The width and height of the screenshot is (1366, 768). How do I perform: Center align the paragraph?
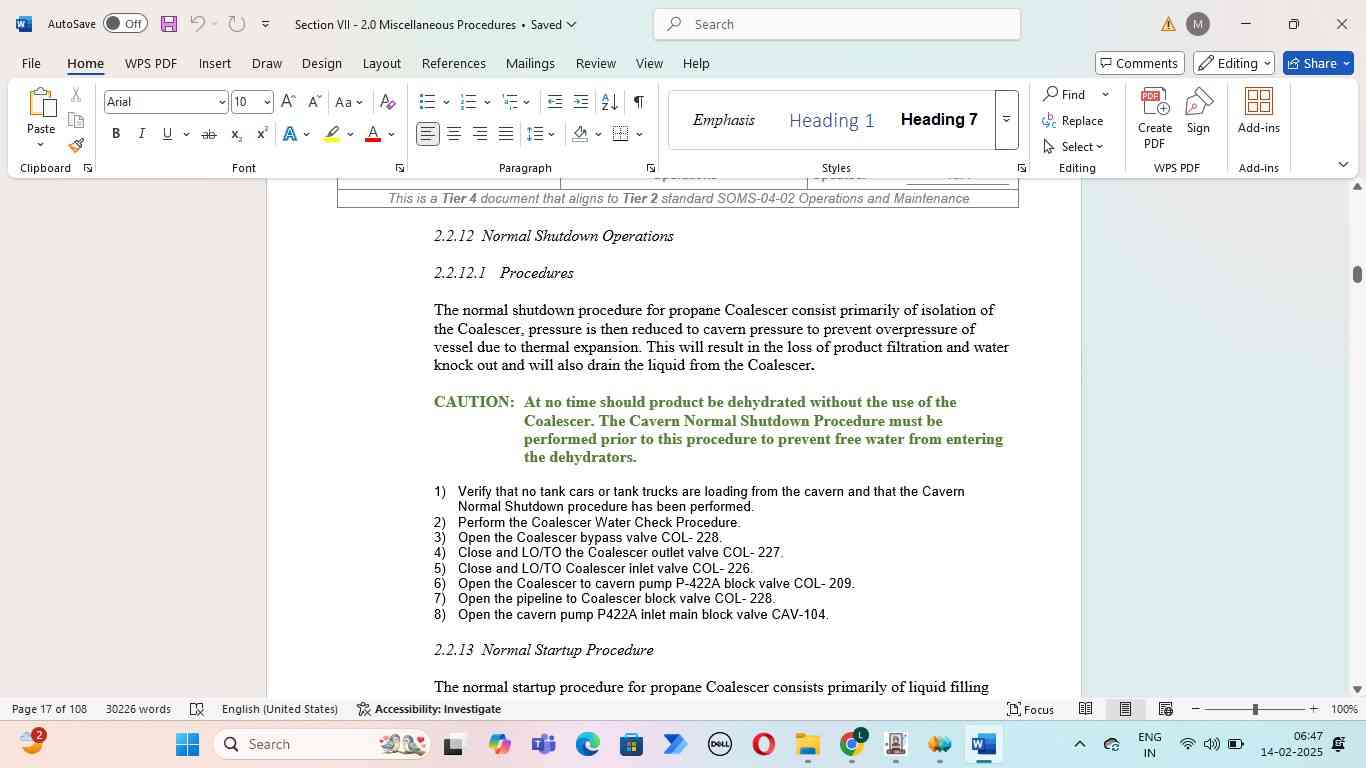point(454,134)
